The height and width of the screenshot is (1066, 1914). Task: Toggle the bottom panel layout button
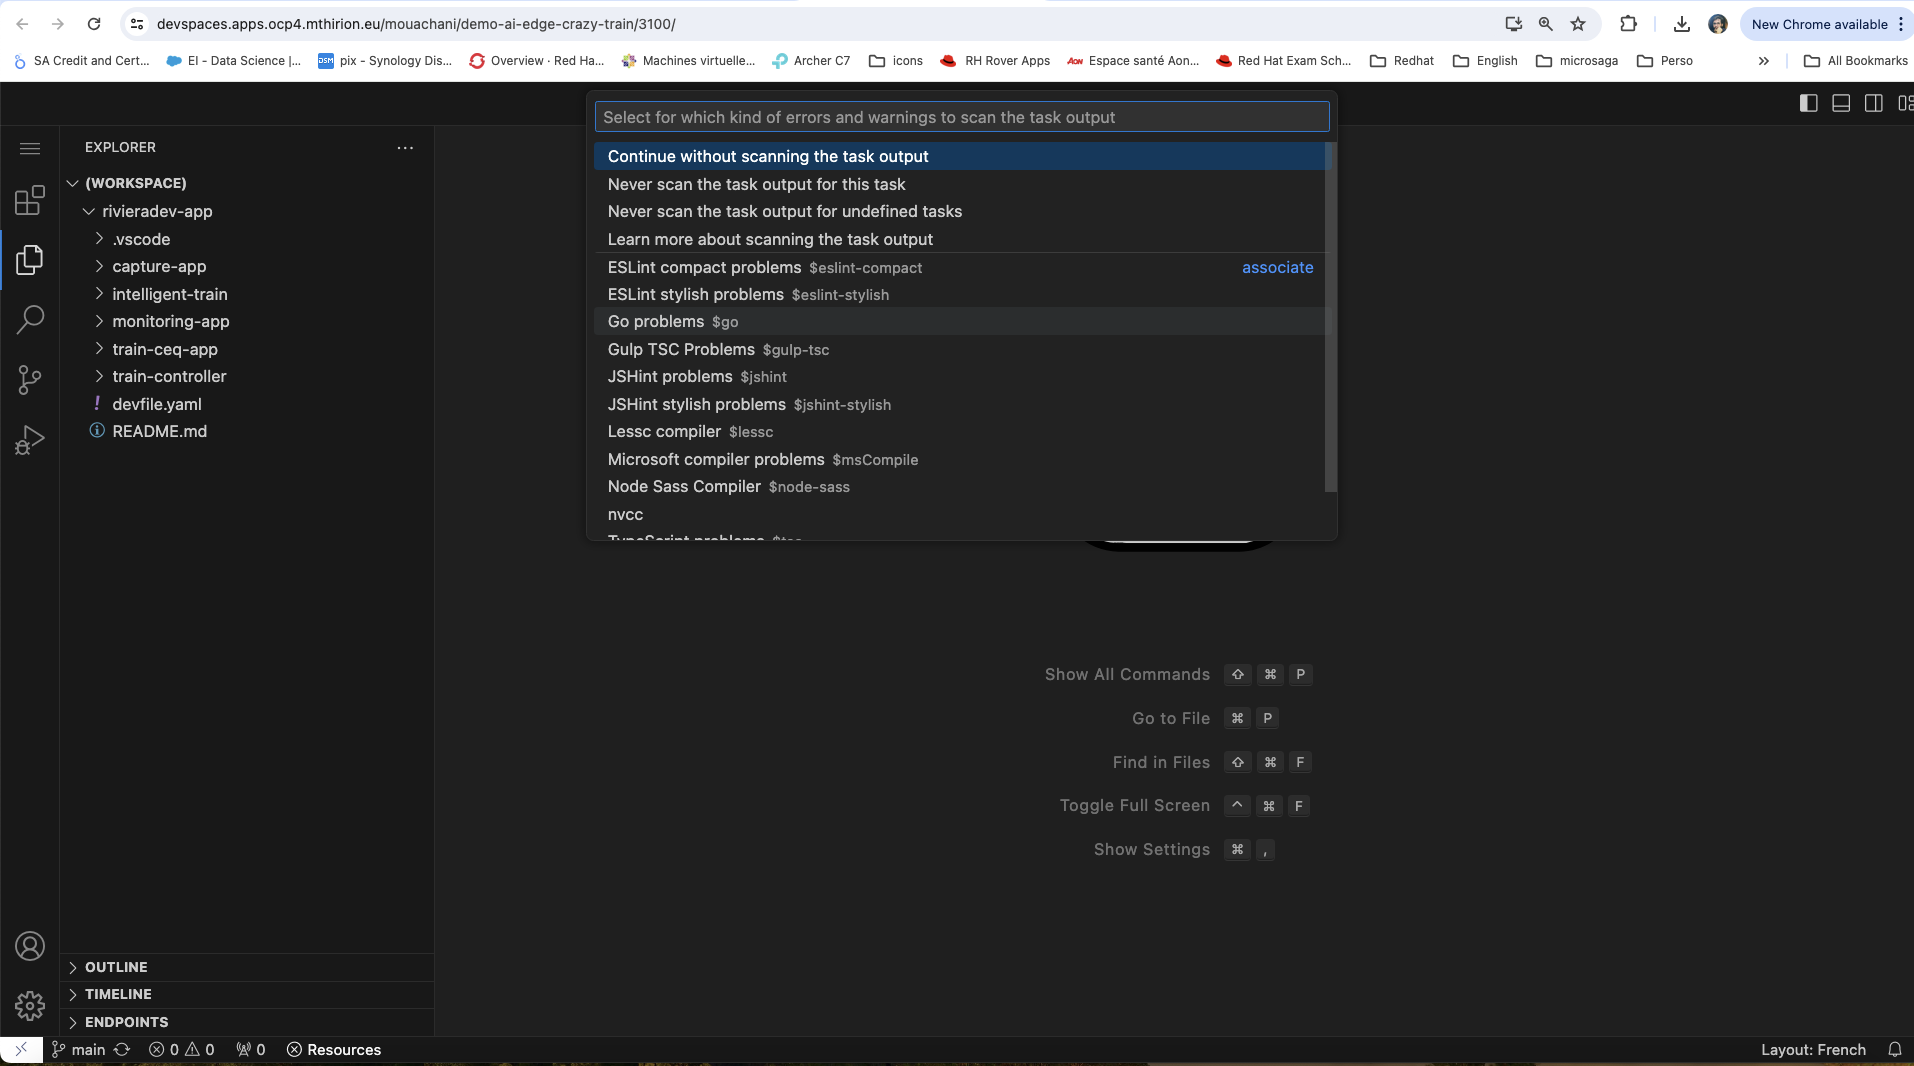[x=1841, y=103]
